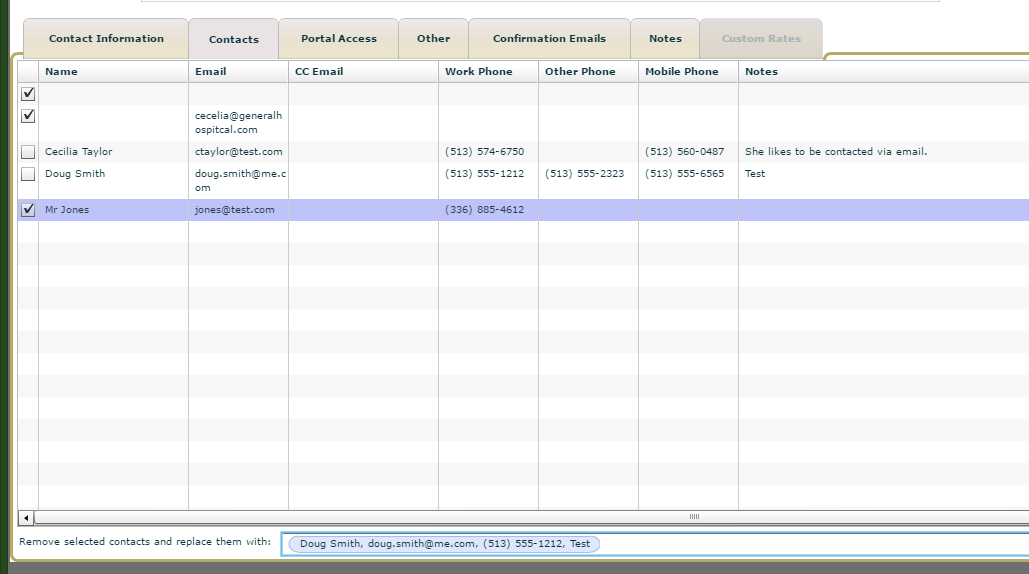Click email jones@test.com
Image resolution: width=1029 pixels, height=574 pixels.
pos(234,210)
